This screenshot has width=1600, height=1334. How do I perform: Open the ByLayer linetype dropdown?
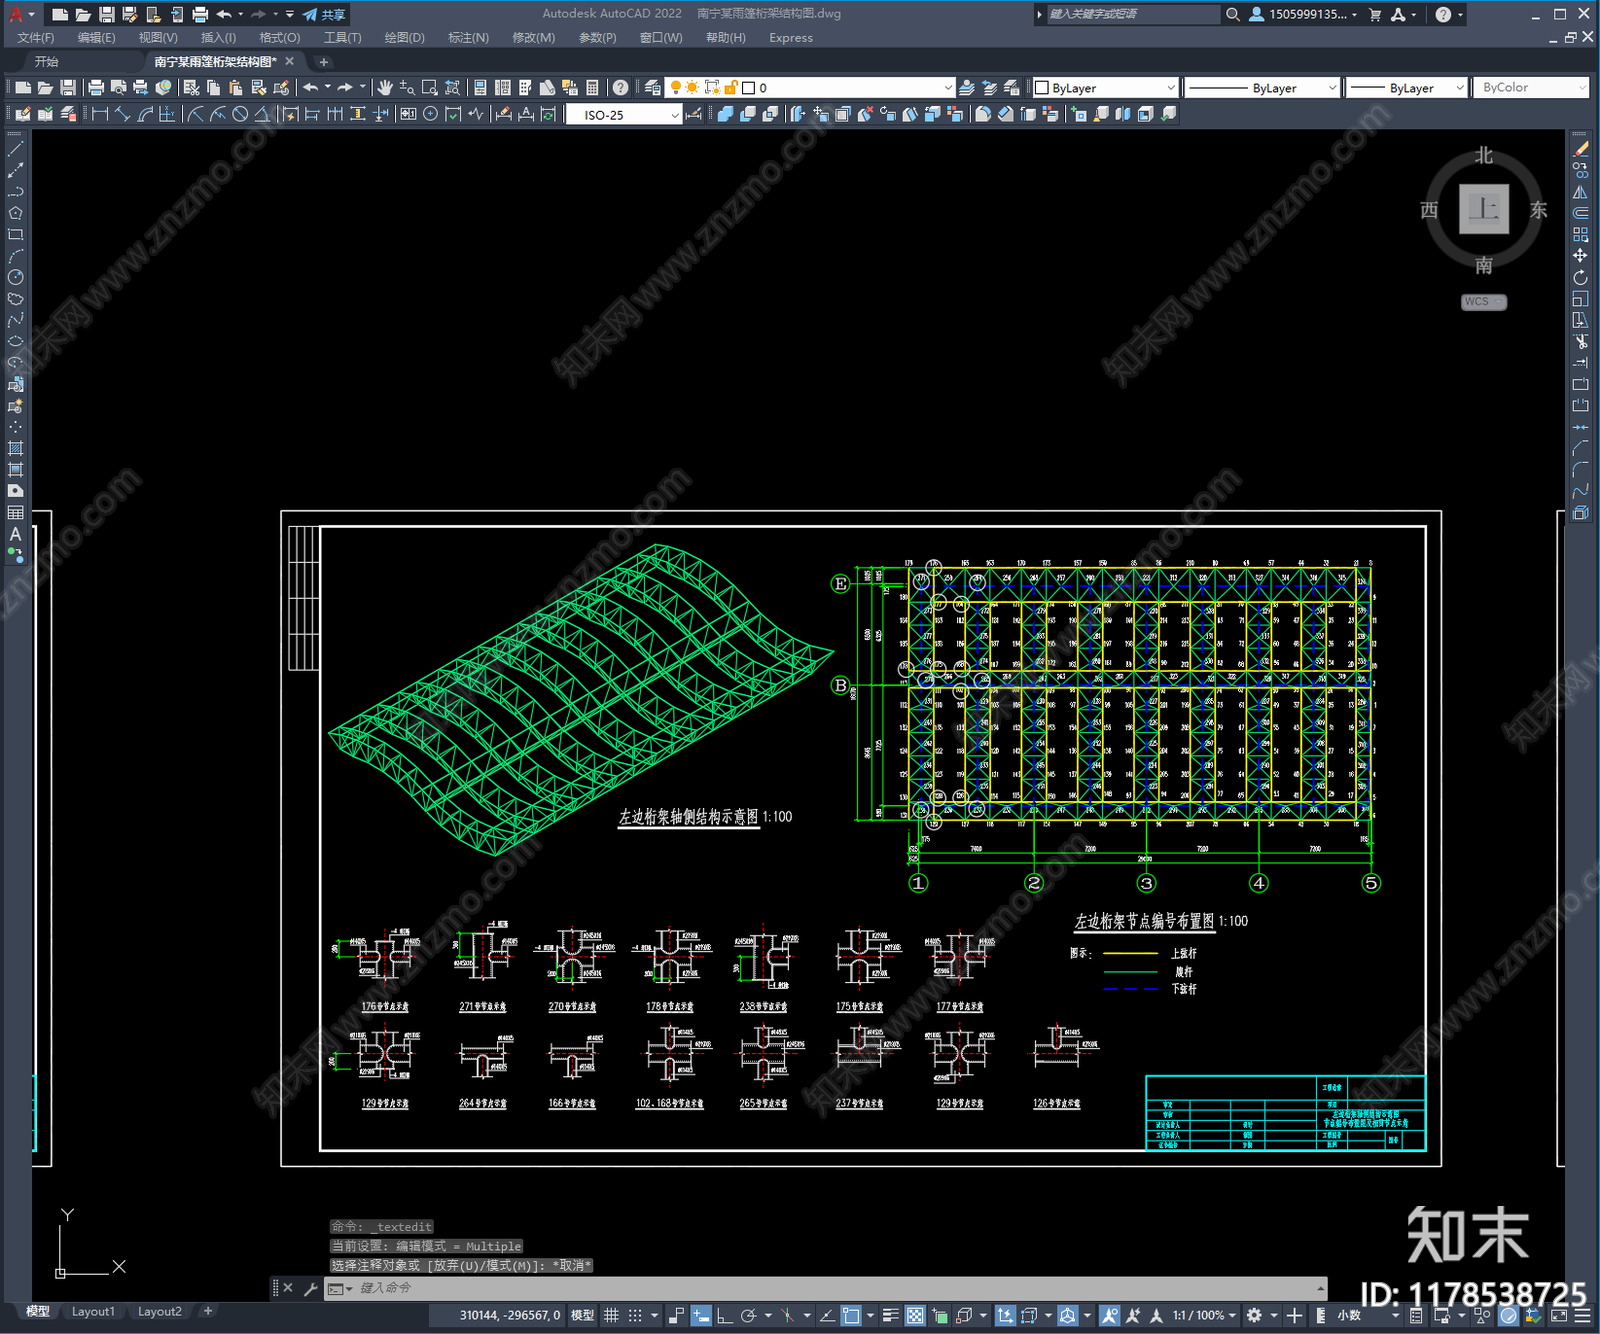tap(1262, 88)
